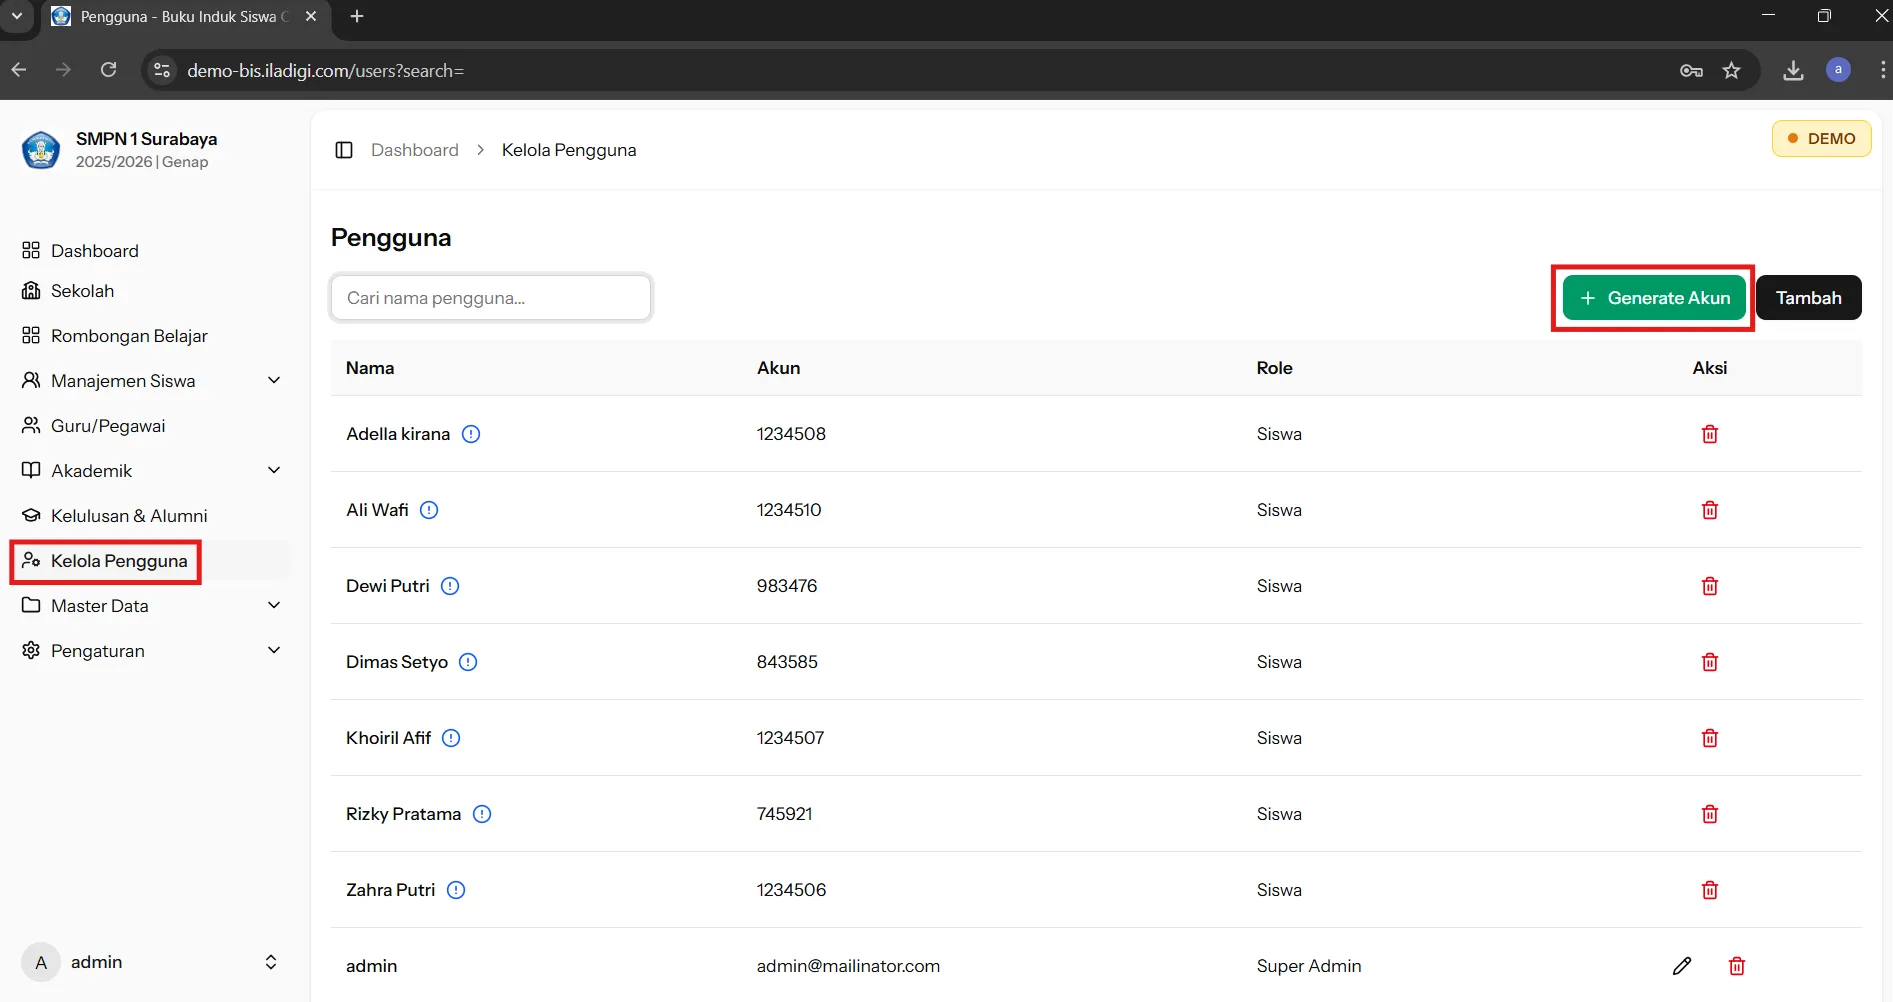Click the Generate Akun button
Screen dimensions: 1893x1002
pos(1654,298)
